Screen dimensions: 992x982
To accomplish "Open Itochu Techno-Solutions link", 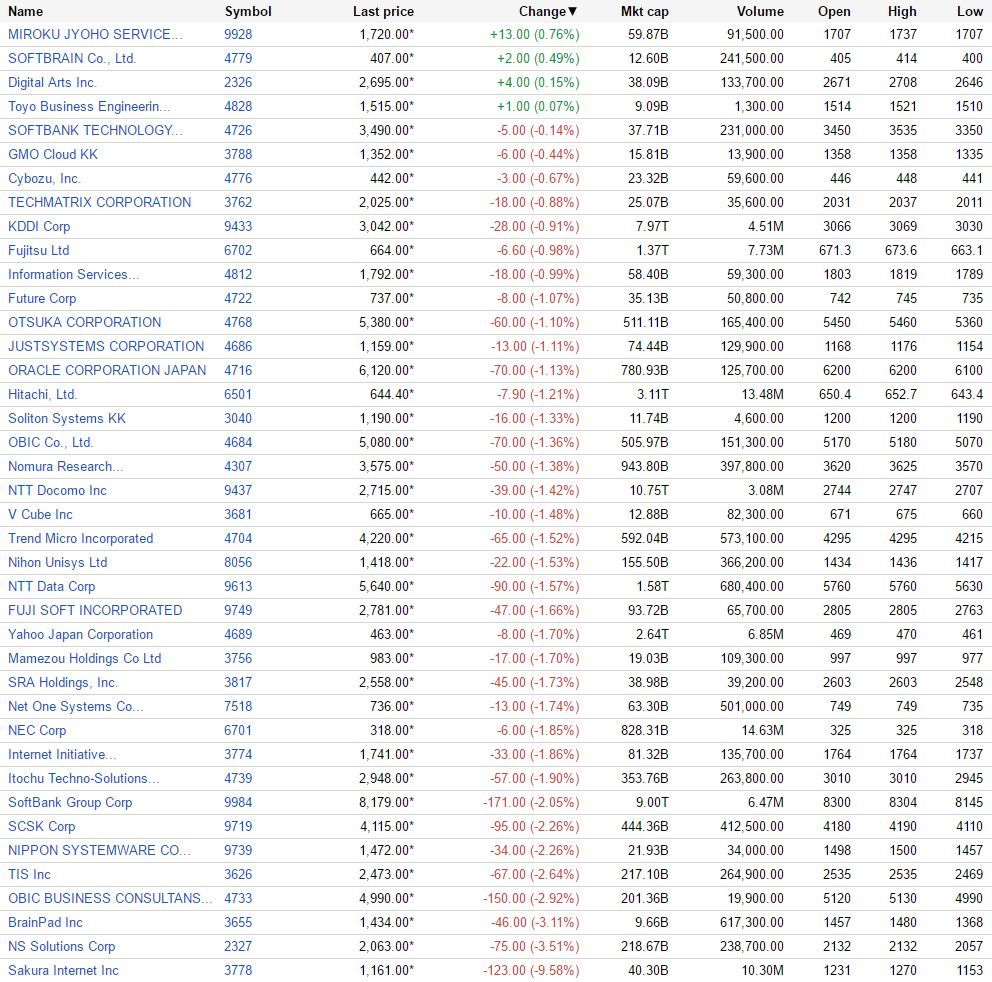I will click(x=84, y=780).
